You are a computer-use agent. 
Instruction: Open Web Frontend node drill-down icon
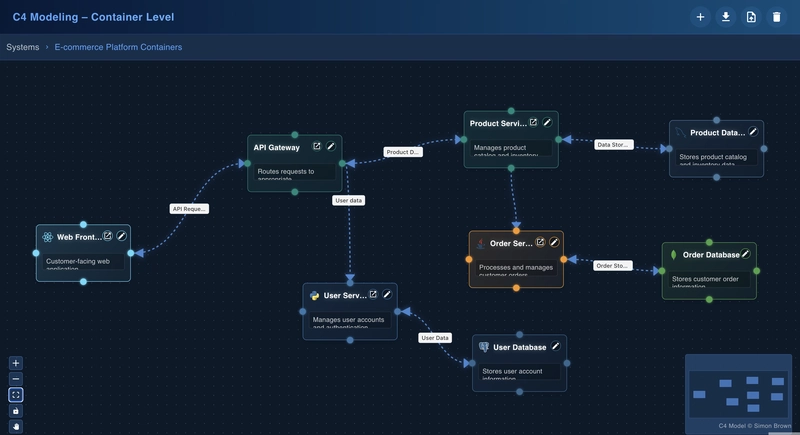tap(108, 236)
